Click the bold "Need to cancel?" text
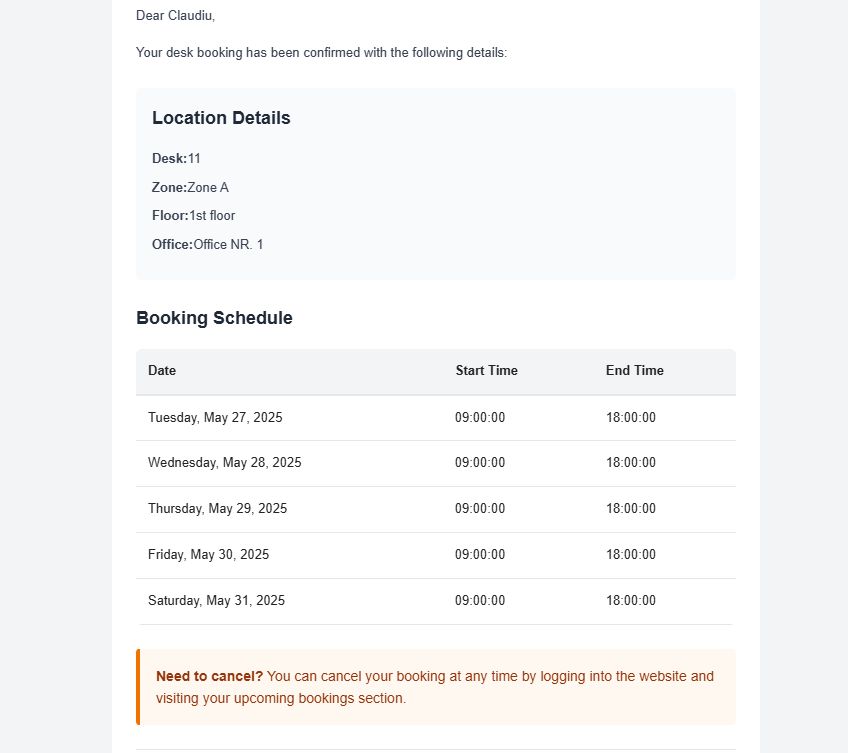The image size is (848, 753). click(209, 676)
